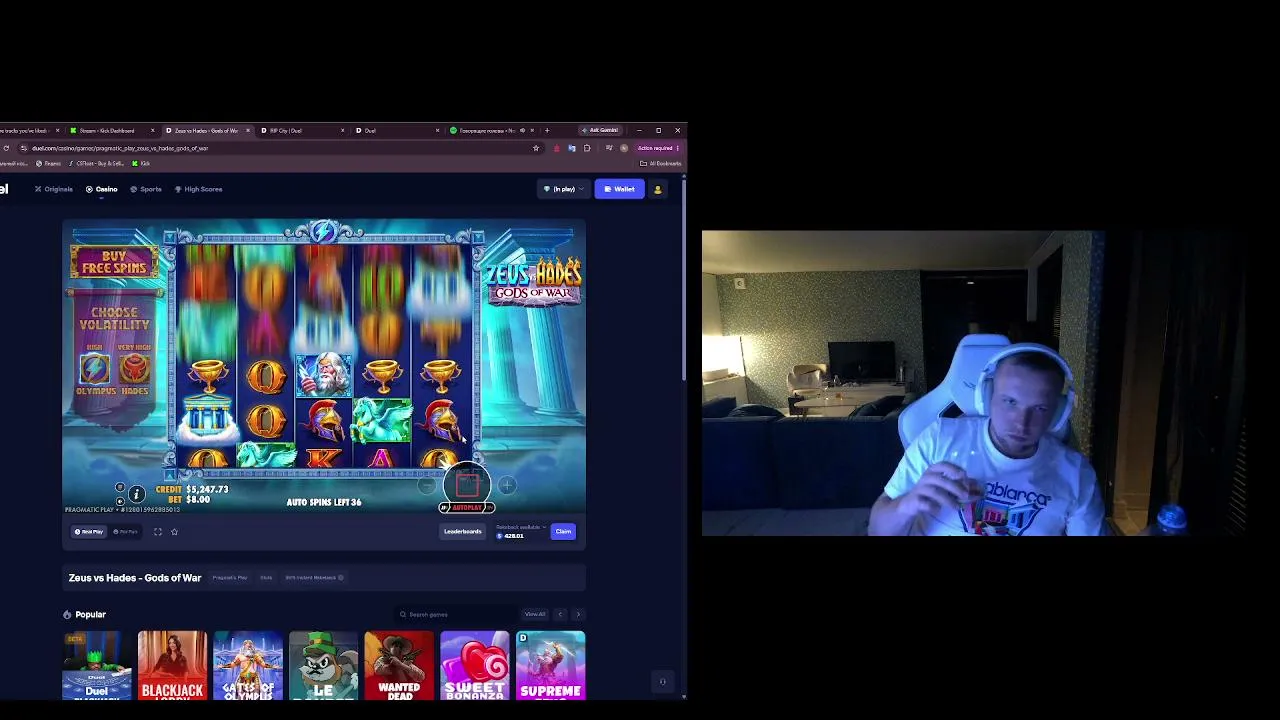Click the Slots category tag
1280x720 pixels.
(x=266, y=578)
